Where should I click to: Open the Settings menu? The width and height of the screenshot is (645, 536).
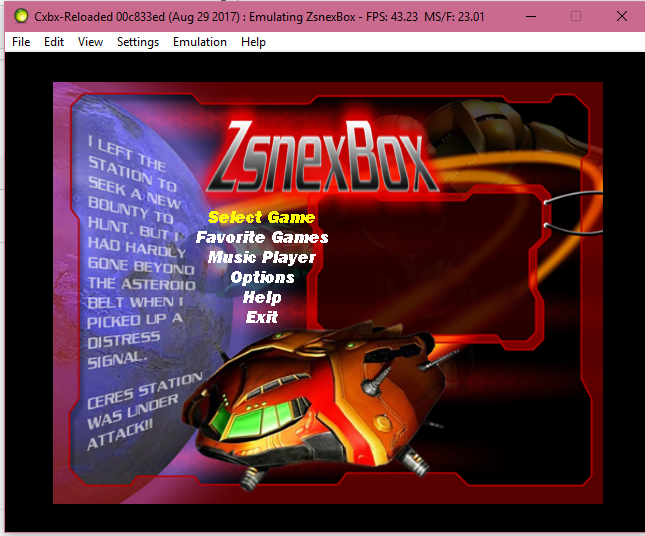click(138, 42)
